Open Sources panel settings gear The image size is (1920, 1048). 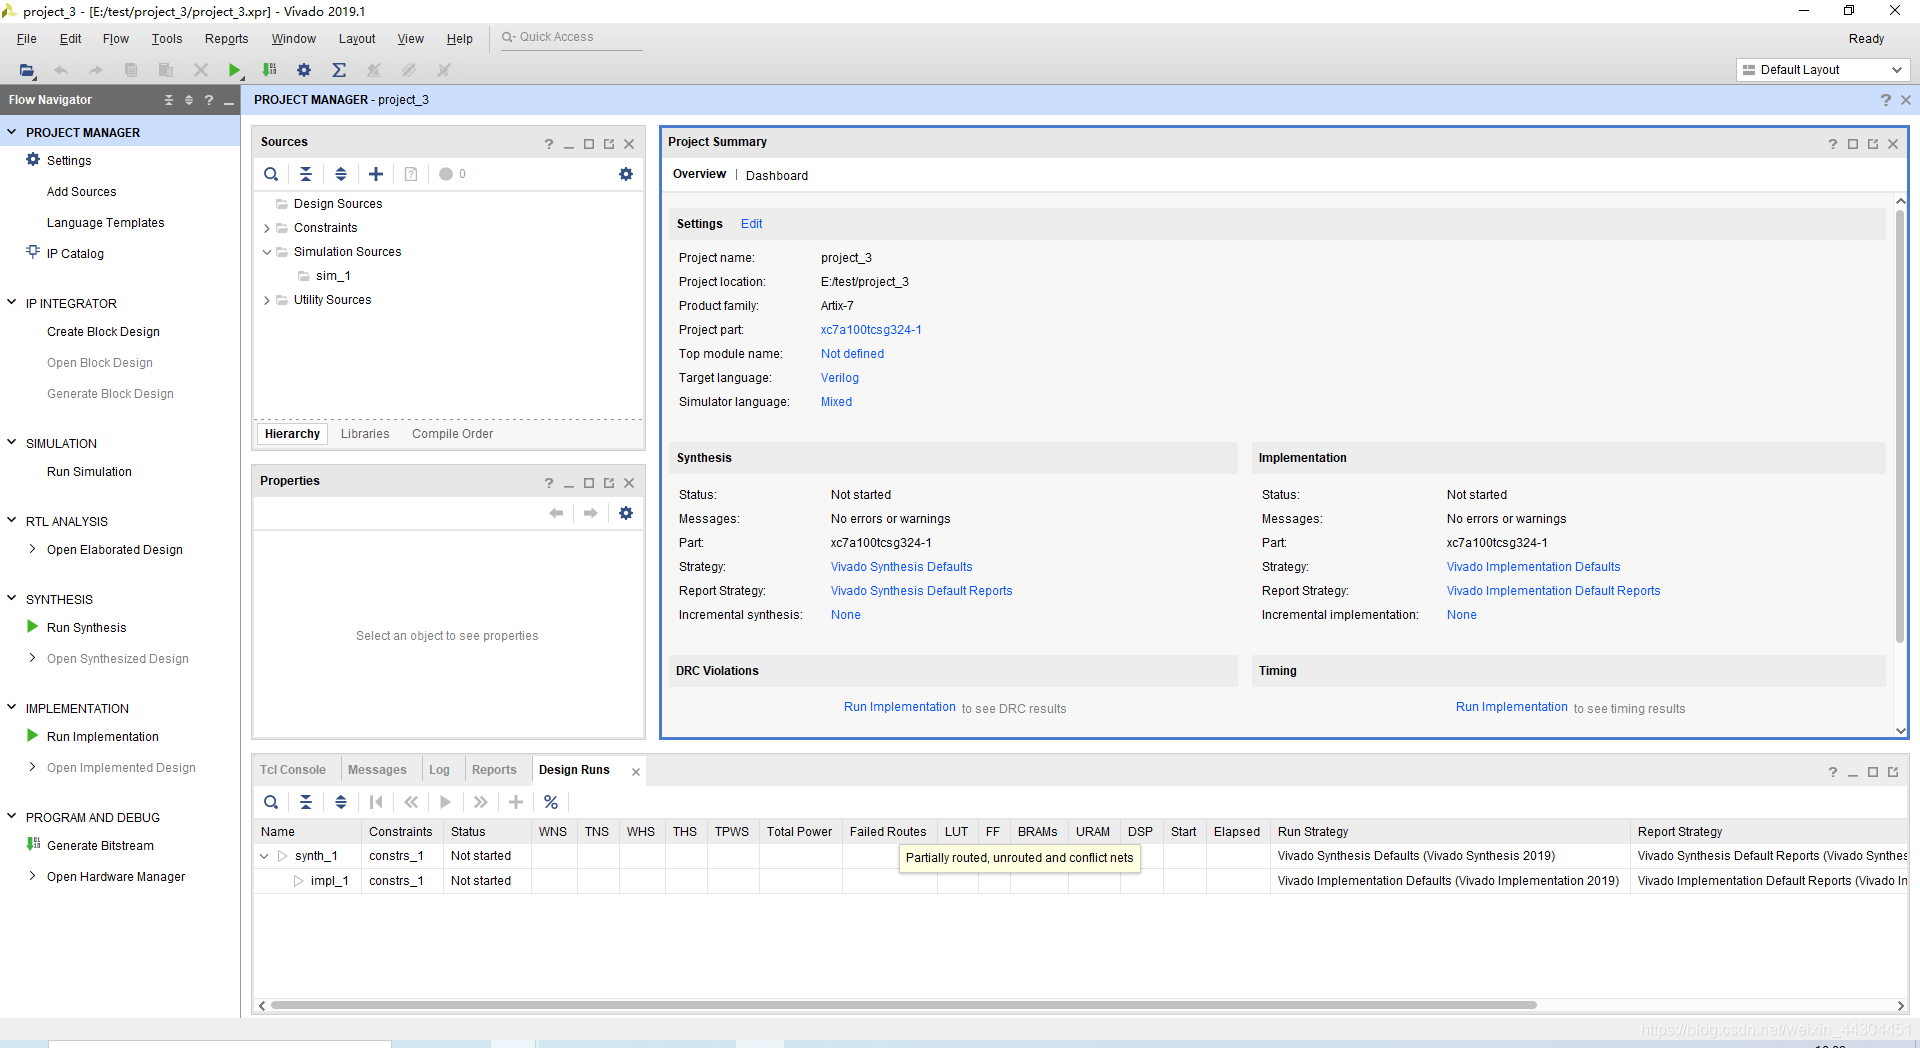coord(626,174)
